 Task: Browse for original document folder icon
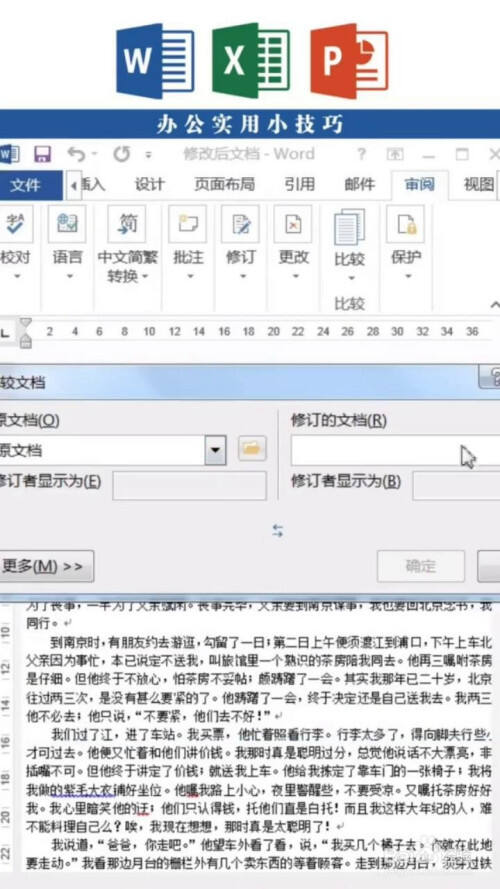pos(252,450)
